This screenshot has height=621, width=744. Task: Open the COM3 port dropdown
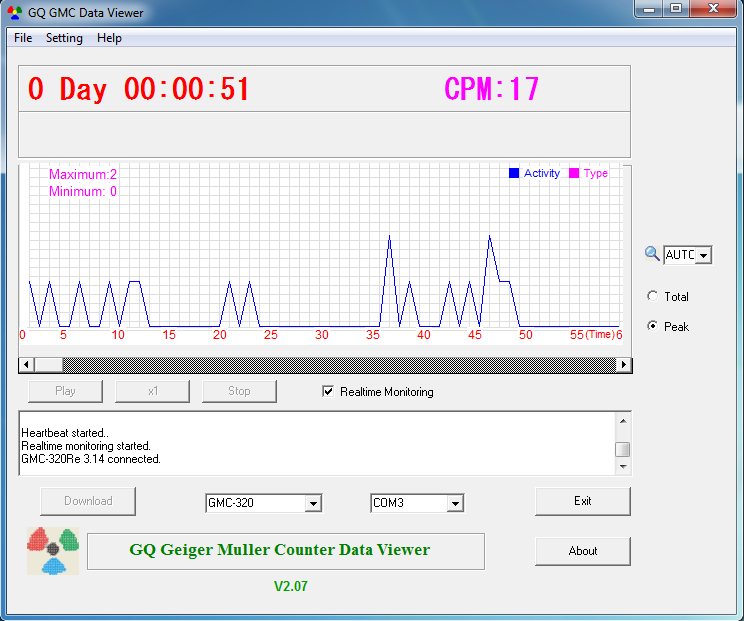pos(455,503)
